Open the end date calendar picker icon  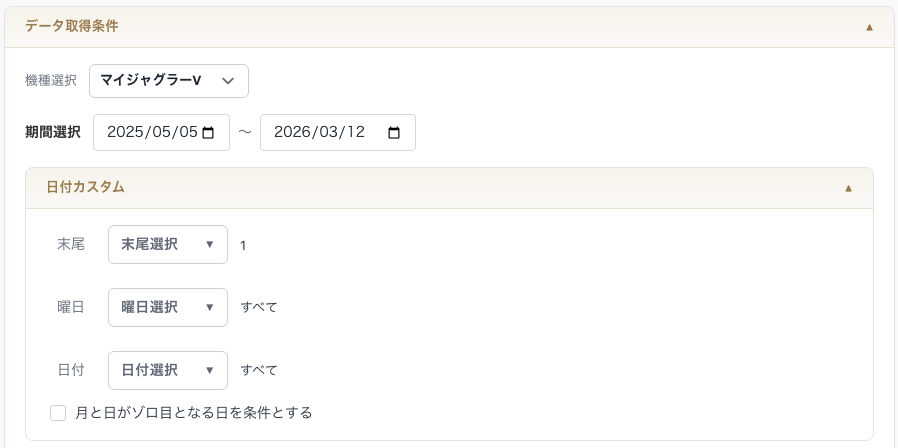point(394,133)
